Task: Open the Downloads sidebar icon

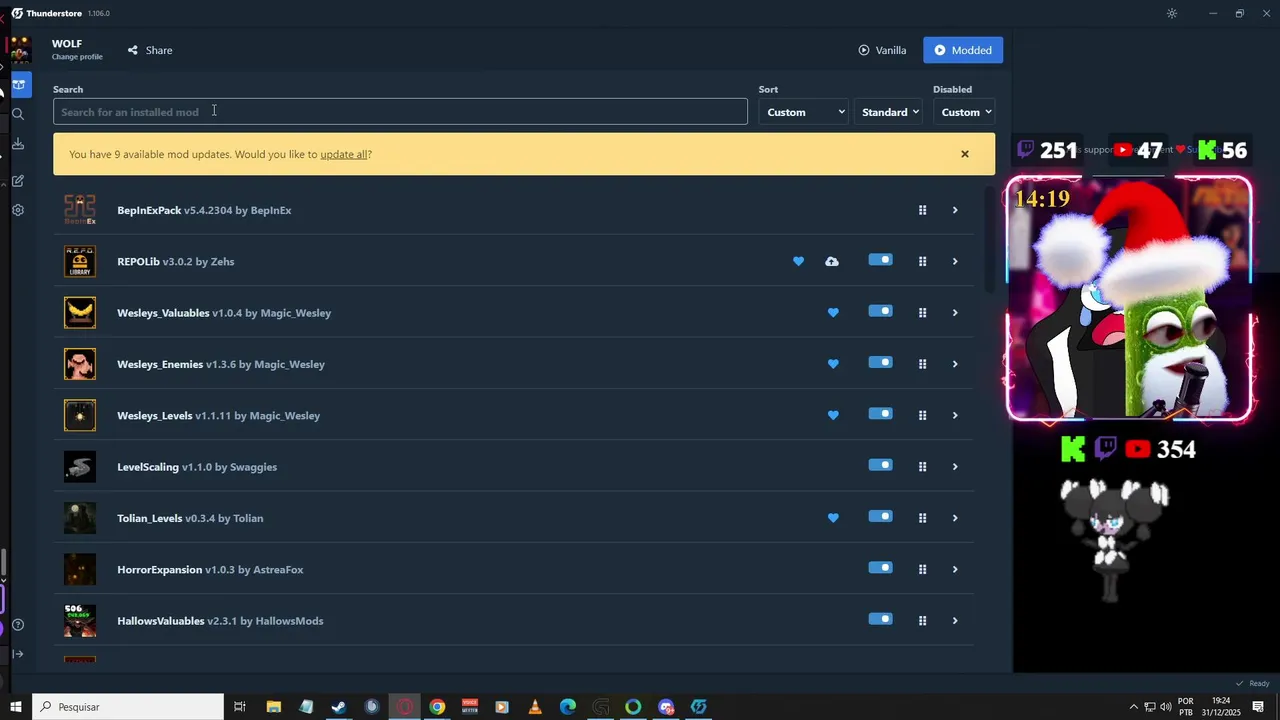Action: point(18,144)
